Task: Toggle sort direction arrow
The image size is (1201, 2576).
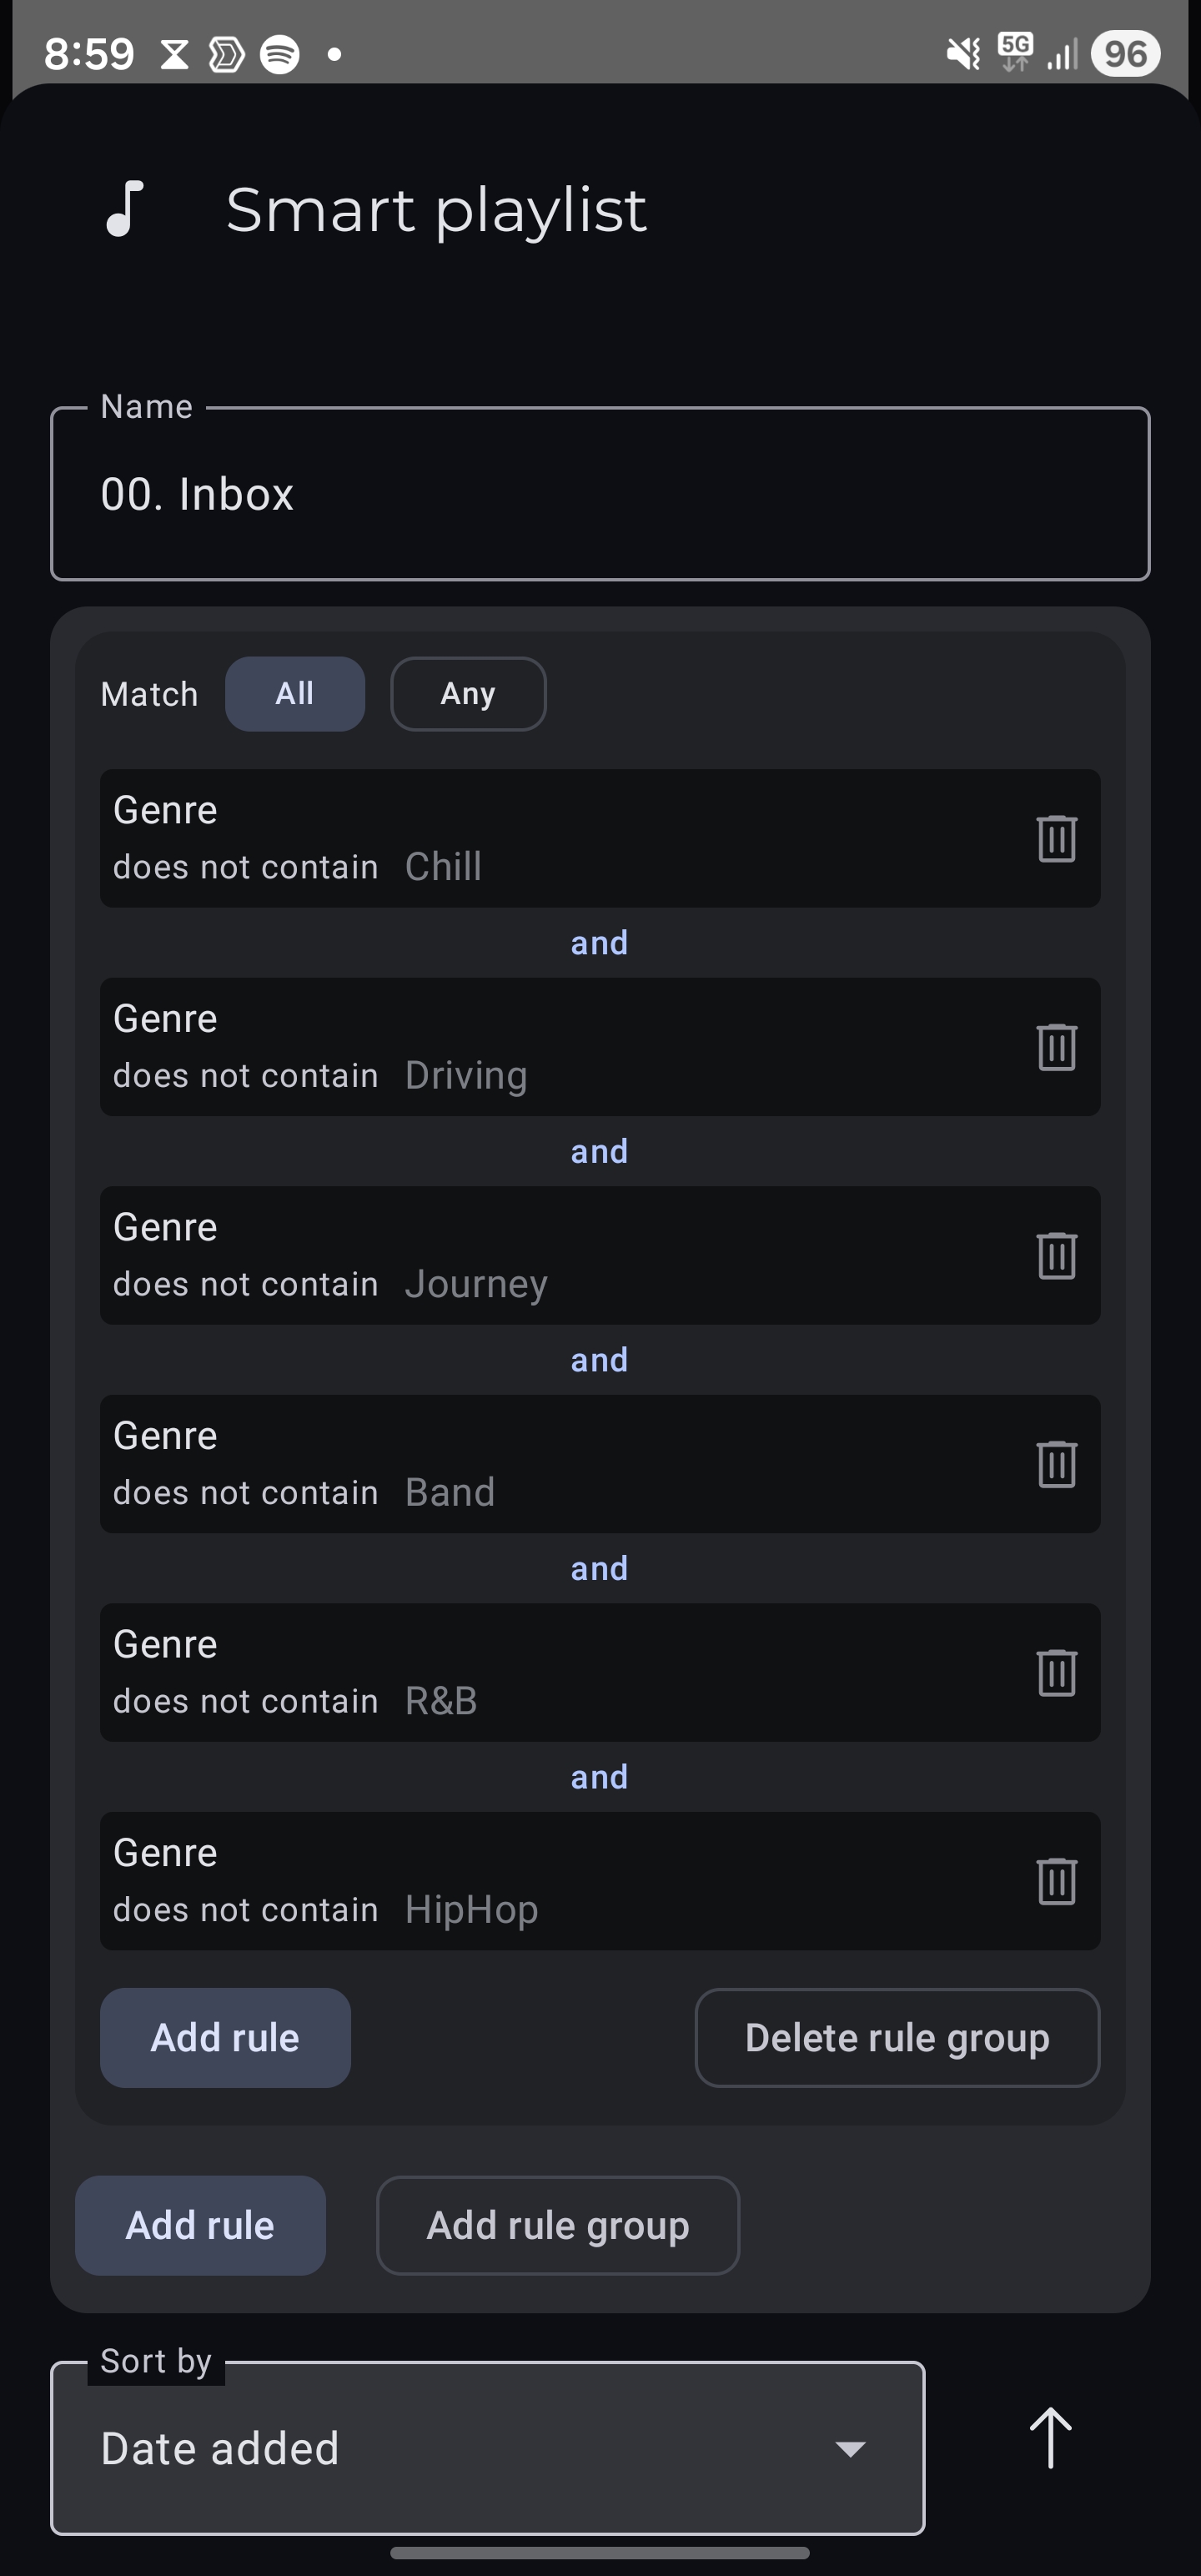Action: 1050,2438
